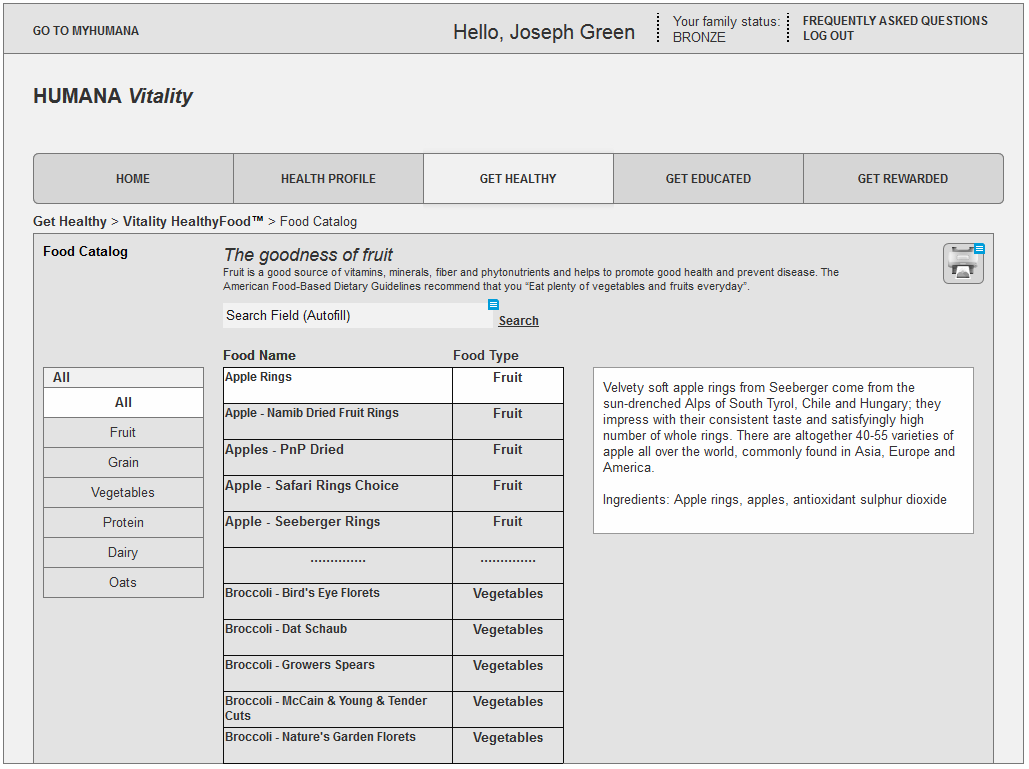Click Get Healthy breadcrumb

[70, 222]
